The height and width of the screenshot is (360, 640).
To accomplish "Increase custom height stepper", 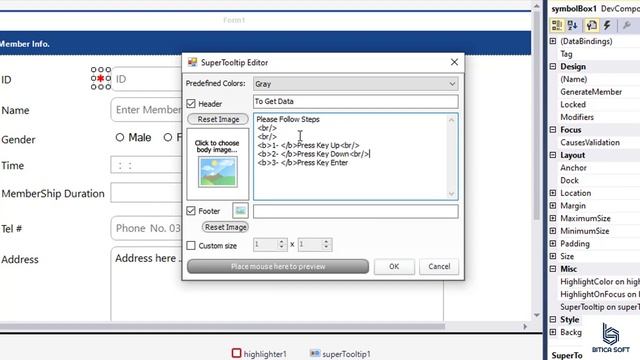I will click(x=326, y=242).
